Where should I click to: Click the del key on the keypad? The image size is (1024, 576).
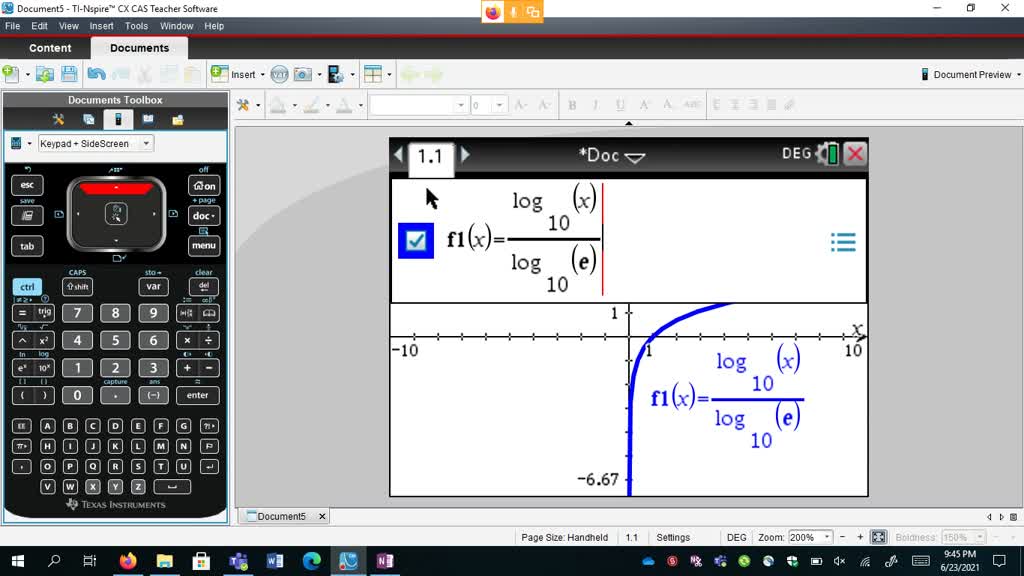(204, 286)
